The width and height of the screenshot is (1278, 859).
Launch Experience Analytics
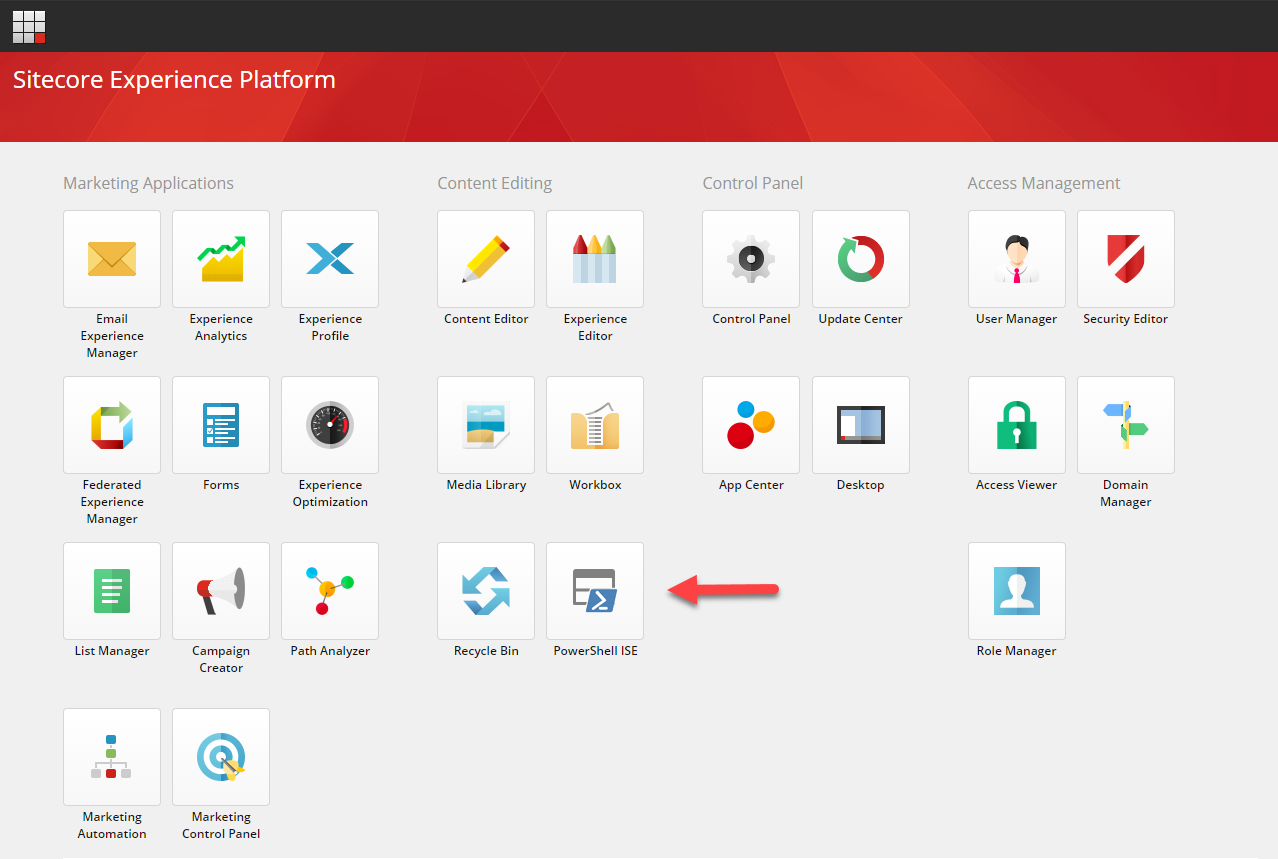pyautogui.click(x=221, y=259)
